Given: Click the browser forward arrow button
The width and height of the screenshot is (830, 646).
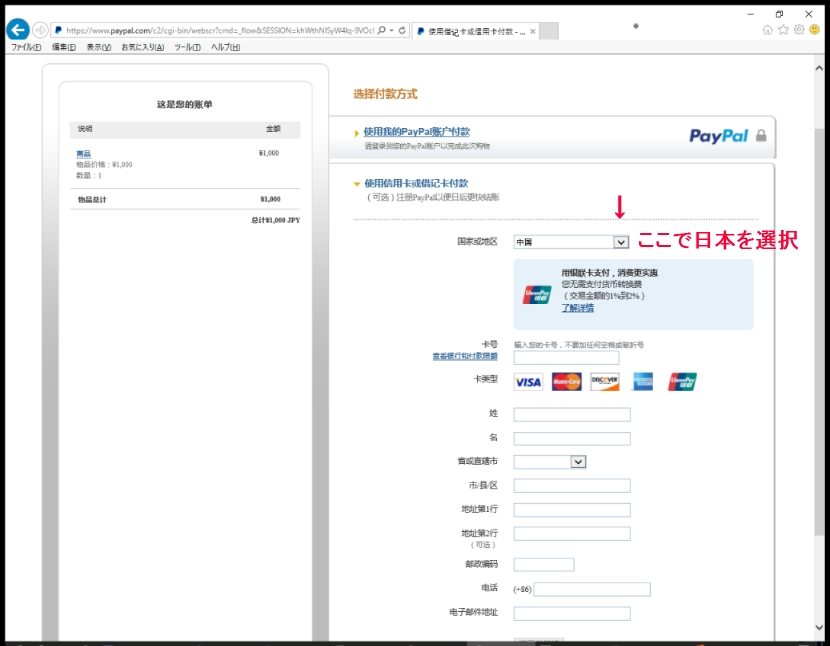Looking at the screenshot, I should [x=40, y=30].
